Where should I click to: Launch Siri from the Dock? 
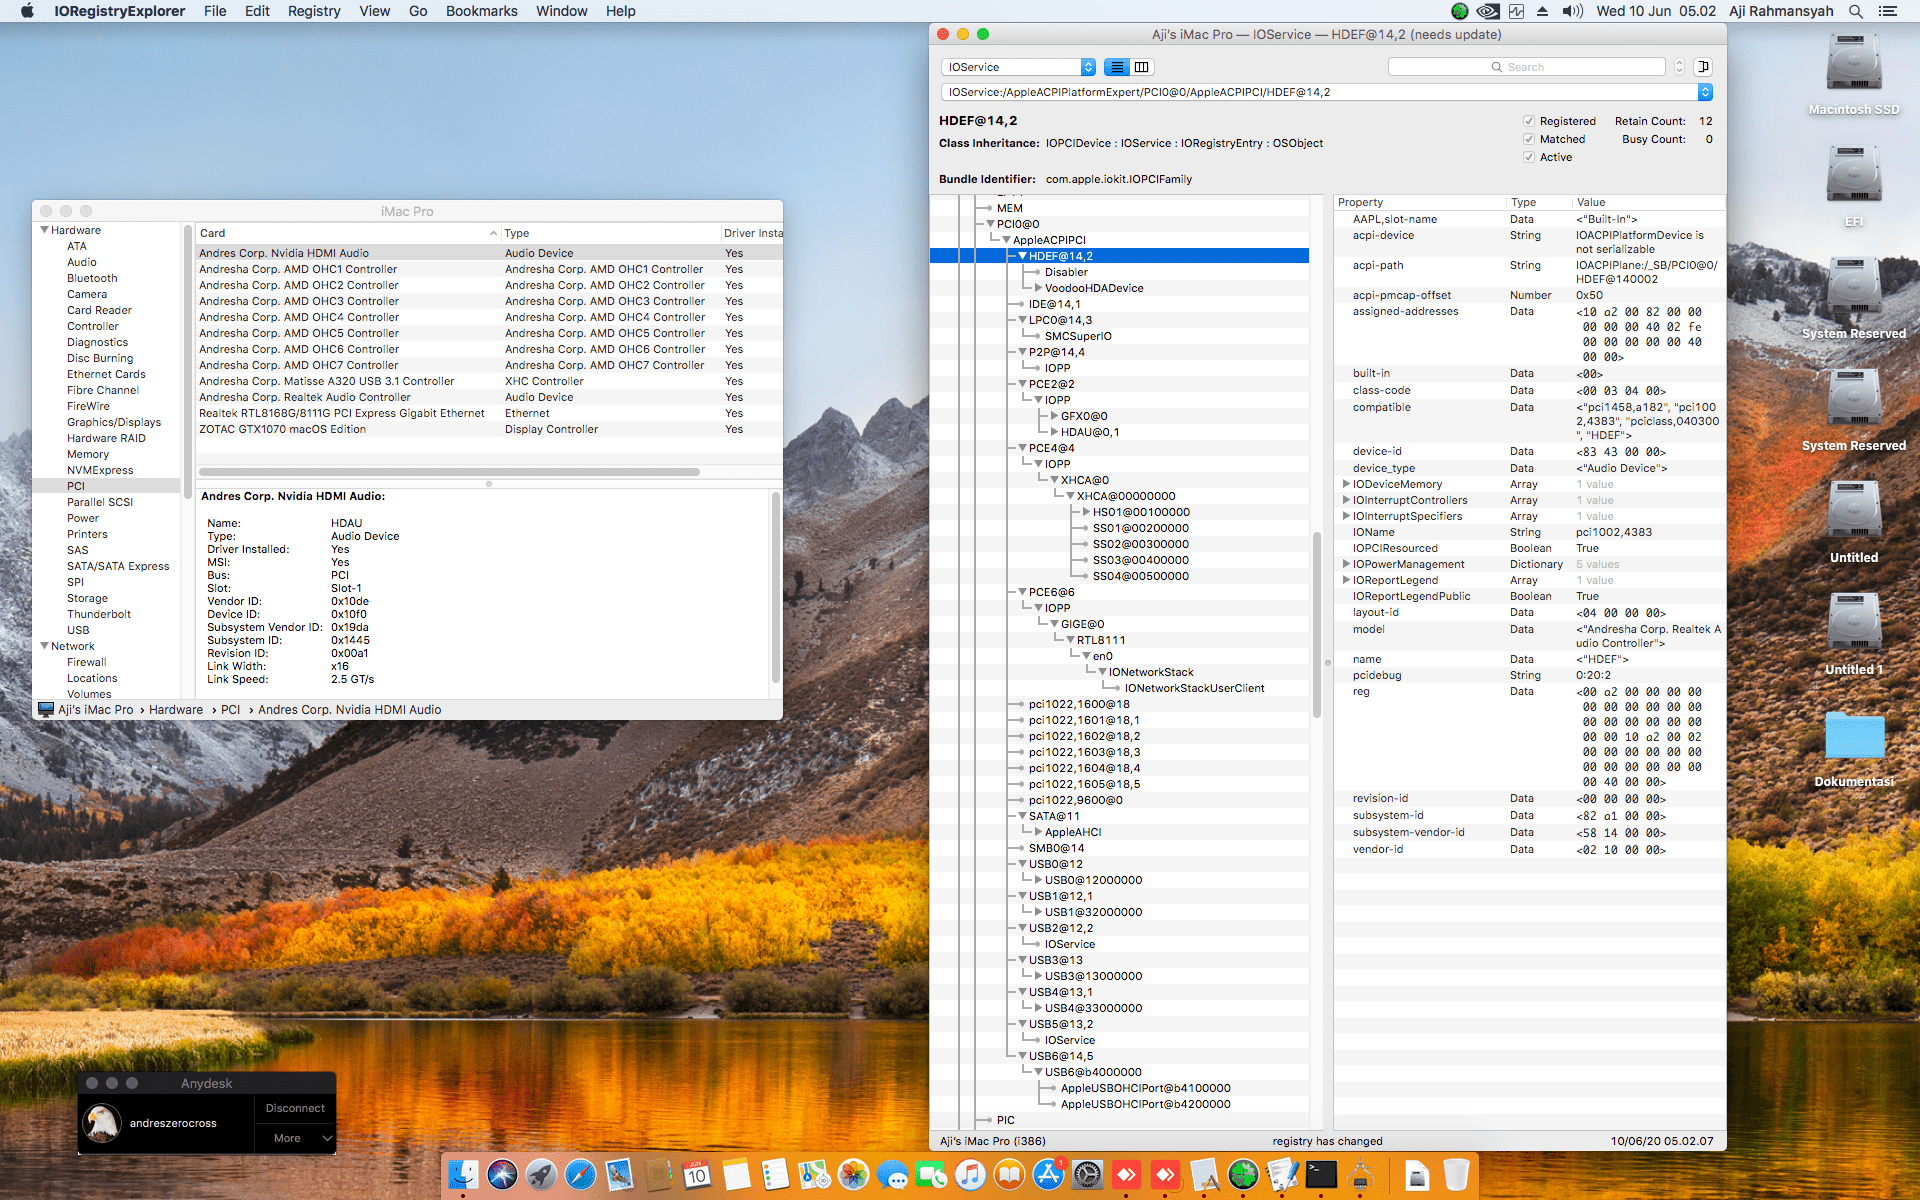tap(502, 1175)
